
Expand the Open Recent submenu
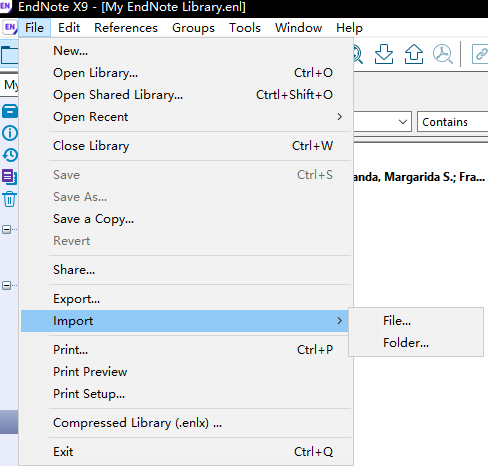pyautogui.click(x=201, y=117)
